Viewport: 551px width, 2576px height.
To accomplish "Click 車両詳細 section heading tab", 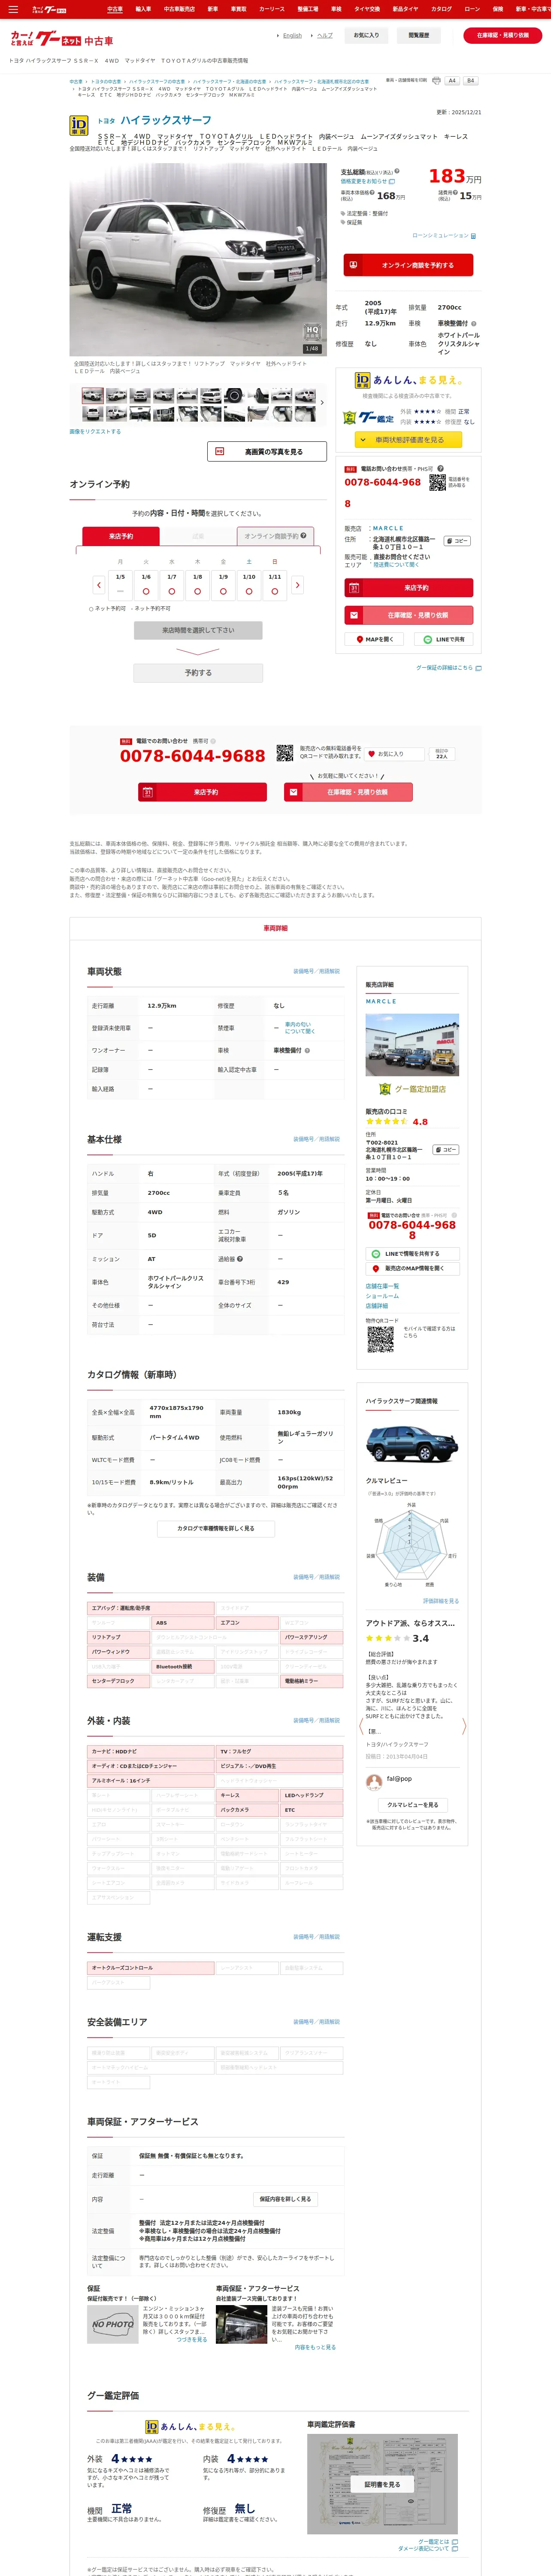I will tap(275, 929).
